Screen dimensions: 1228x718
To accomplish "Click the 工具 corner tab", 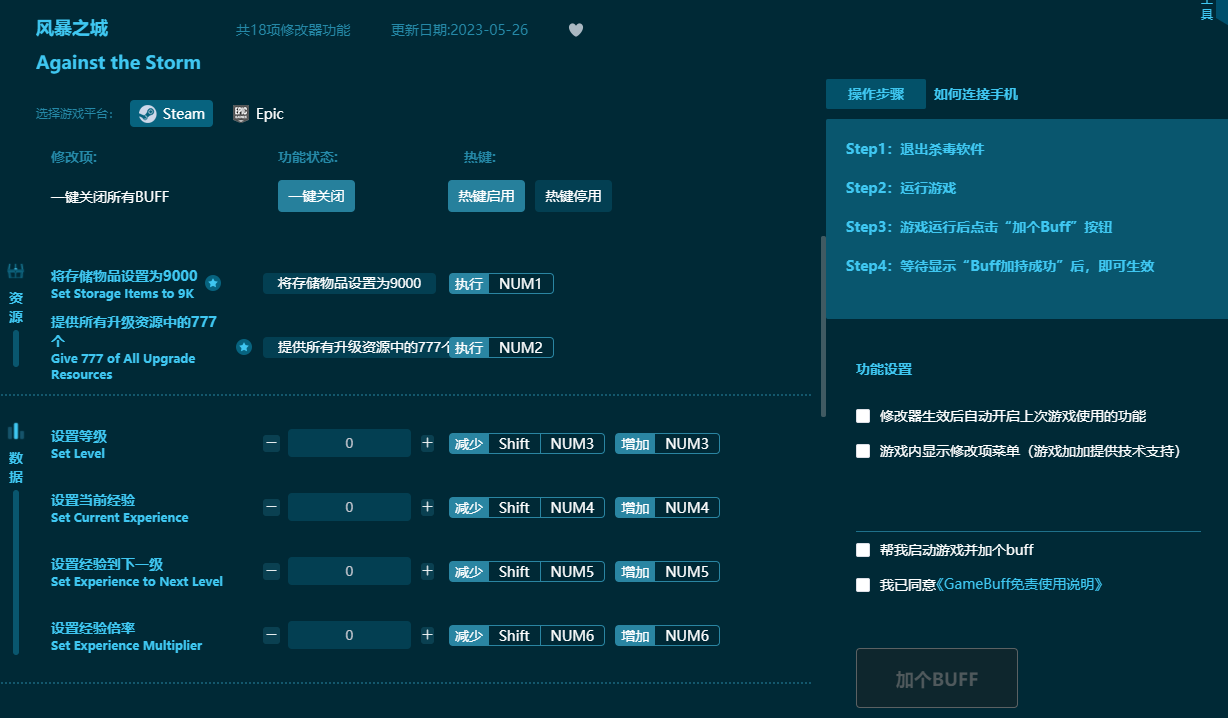I will click(x=1207, y=12).
